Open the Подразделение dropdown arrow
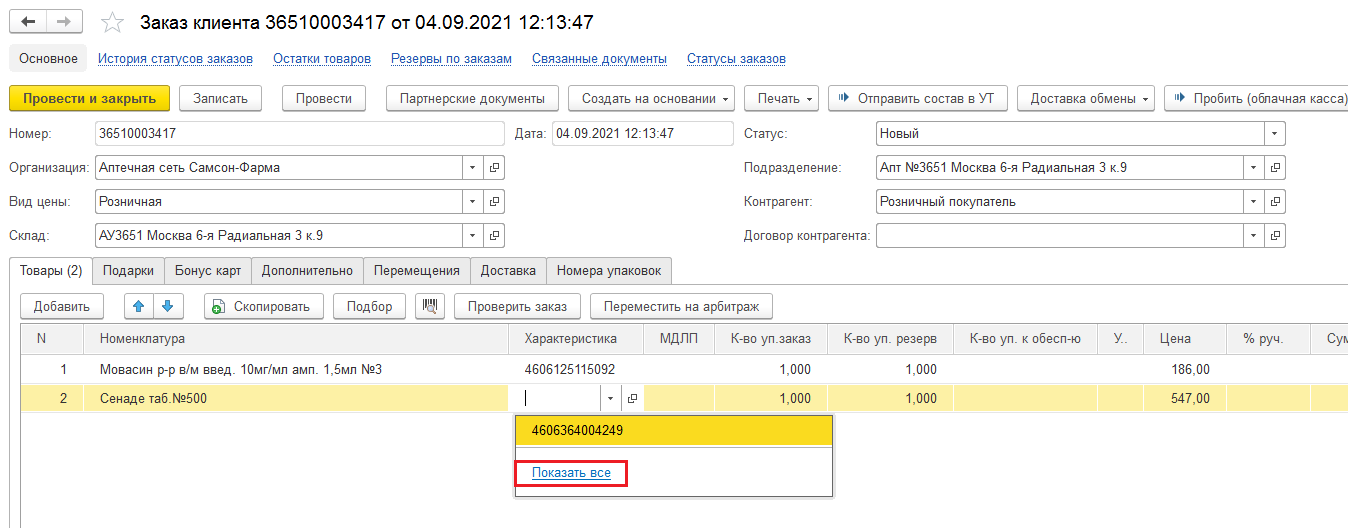Viewport: 1348px width, 528px height. (x=1253, y=168)
